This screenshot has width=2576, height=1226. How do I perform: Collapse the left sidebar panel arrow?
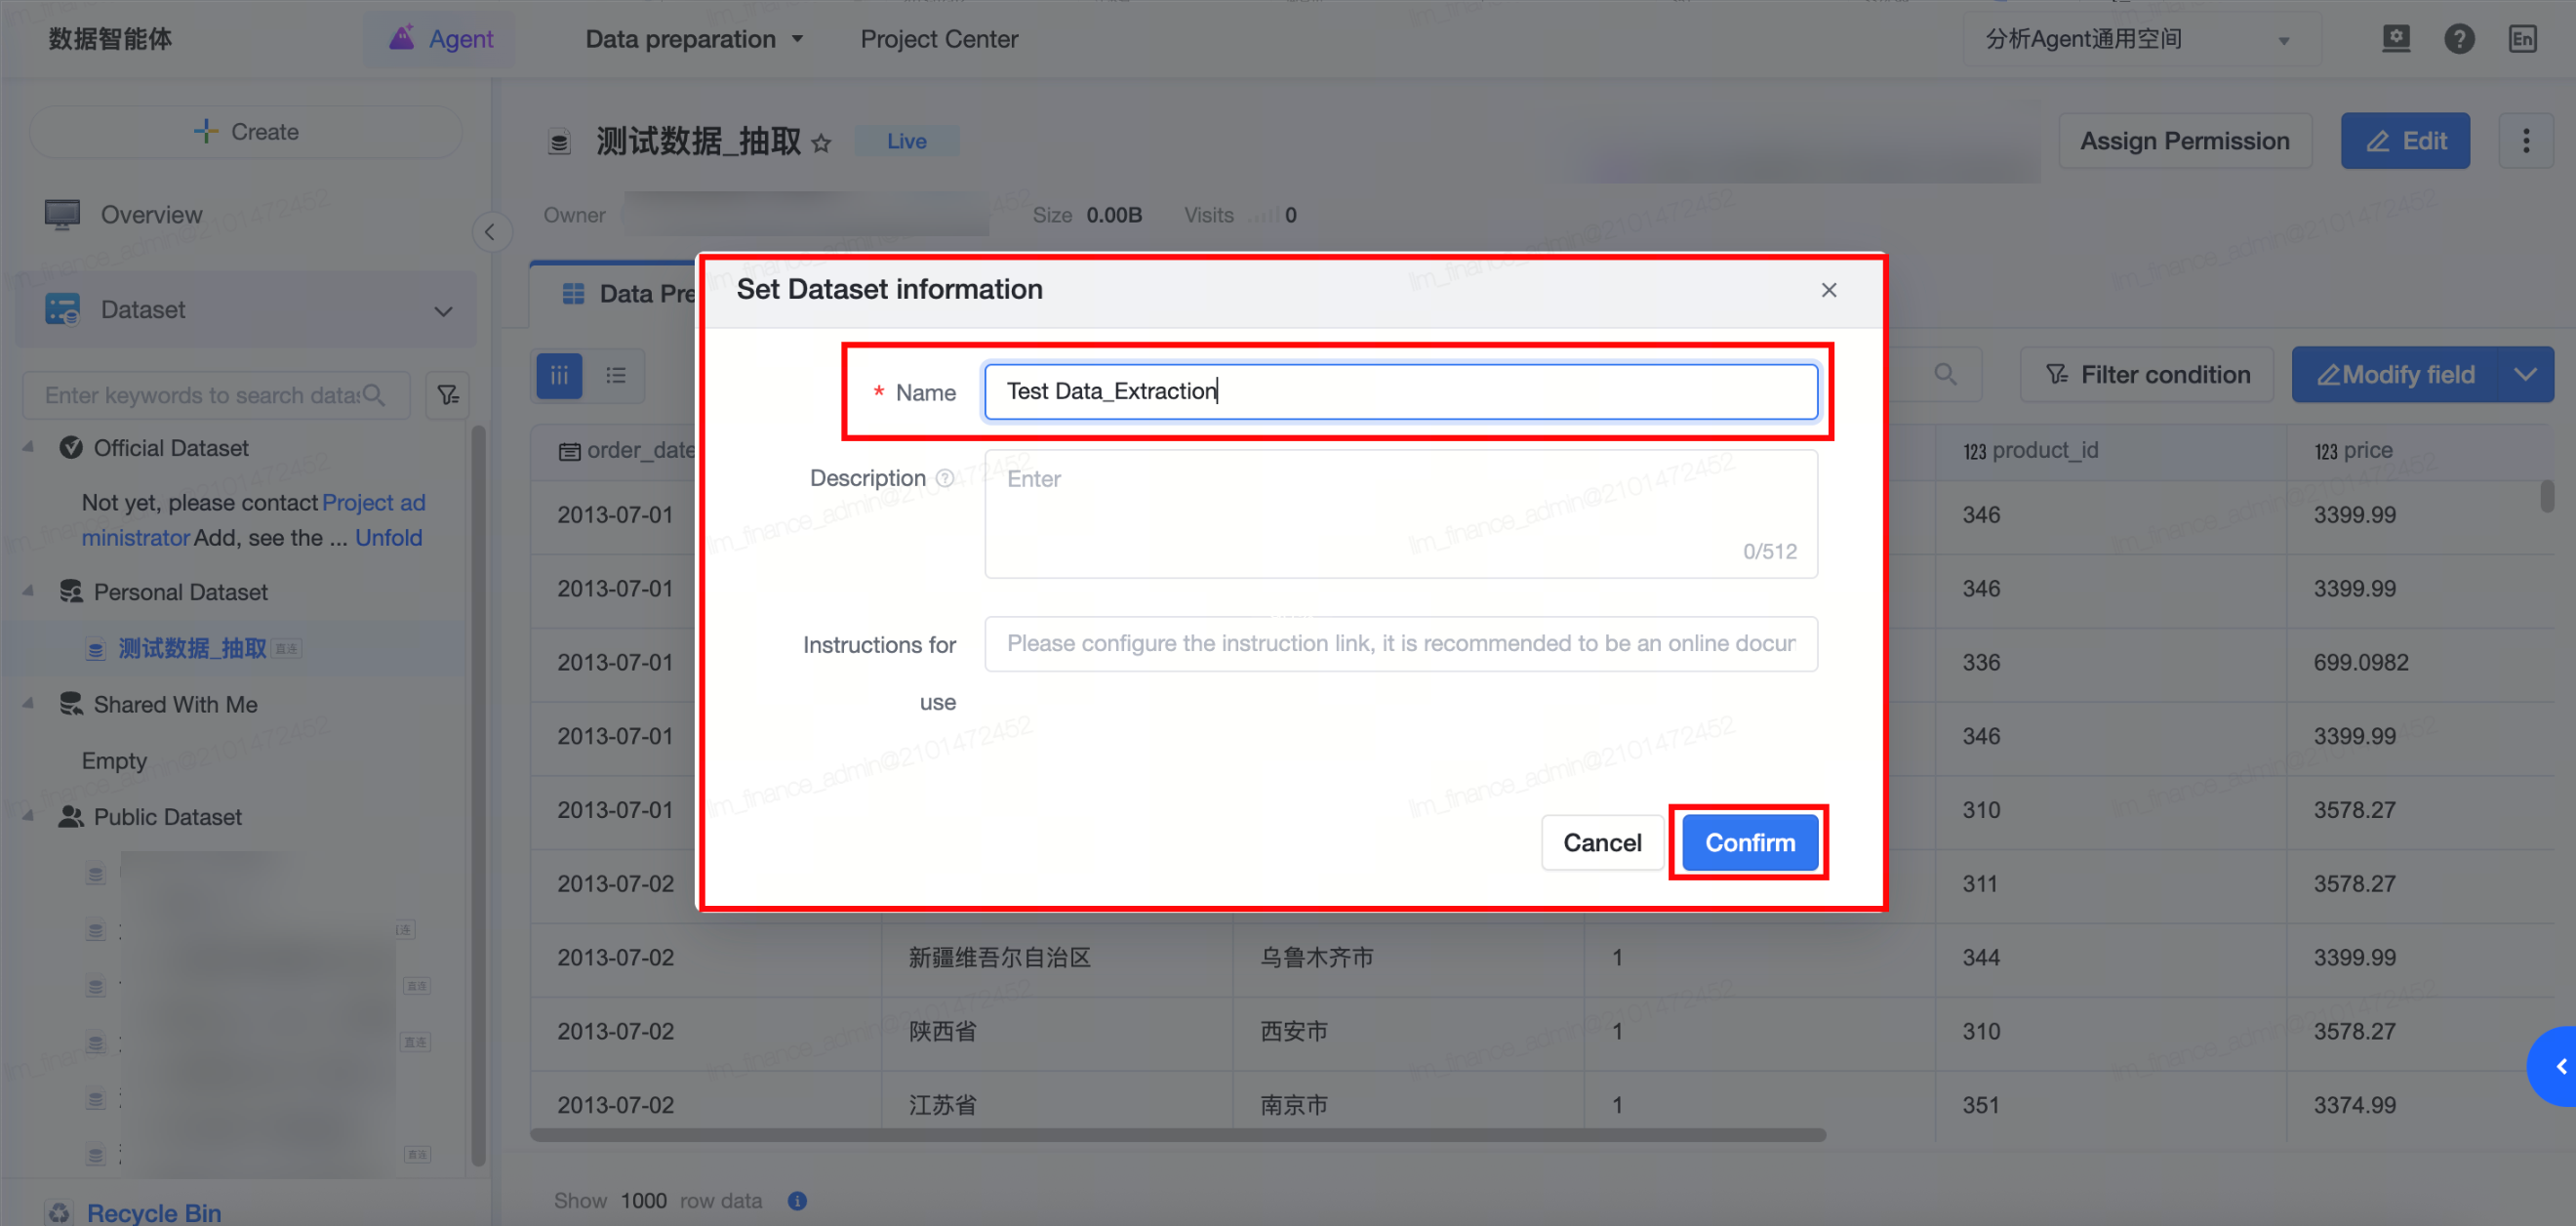pos(490,233)
